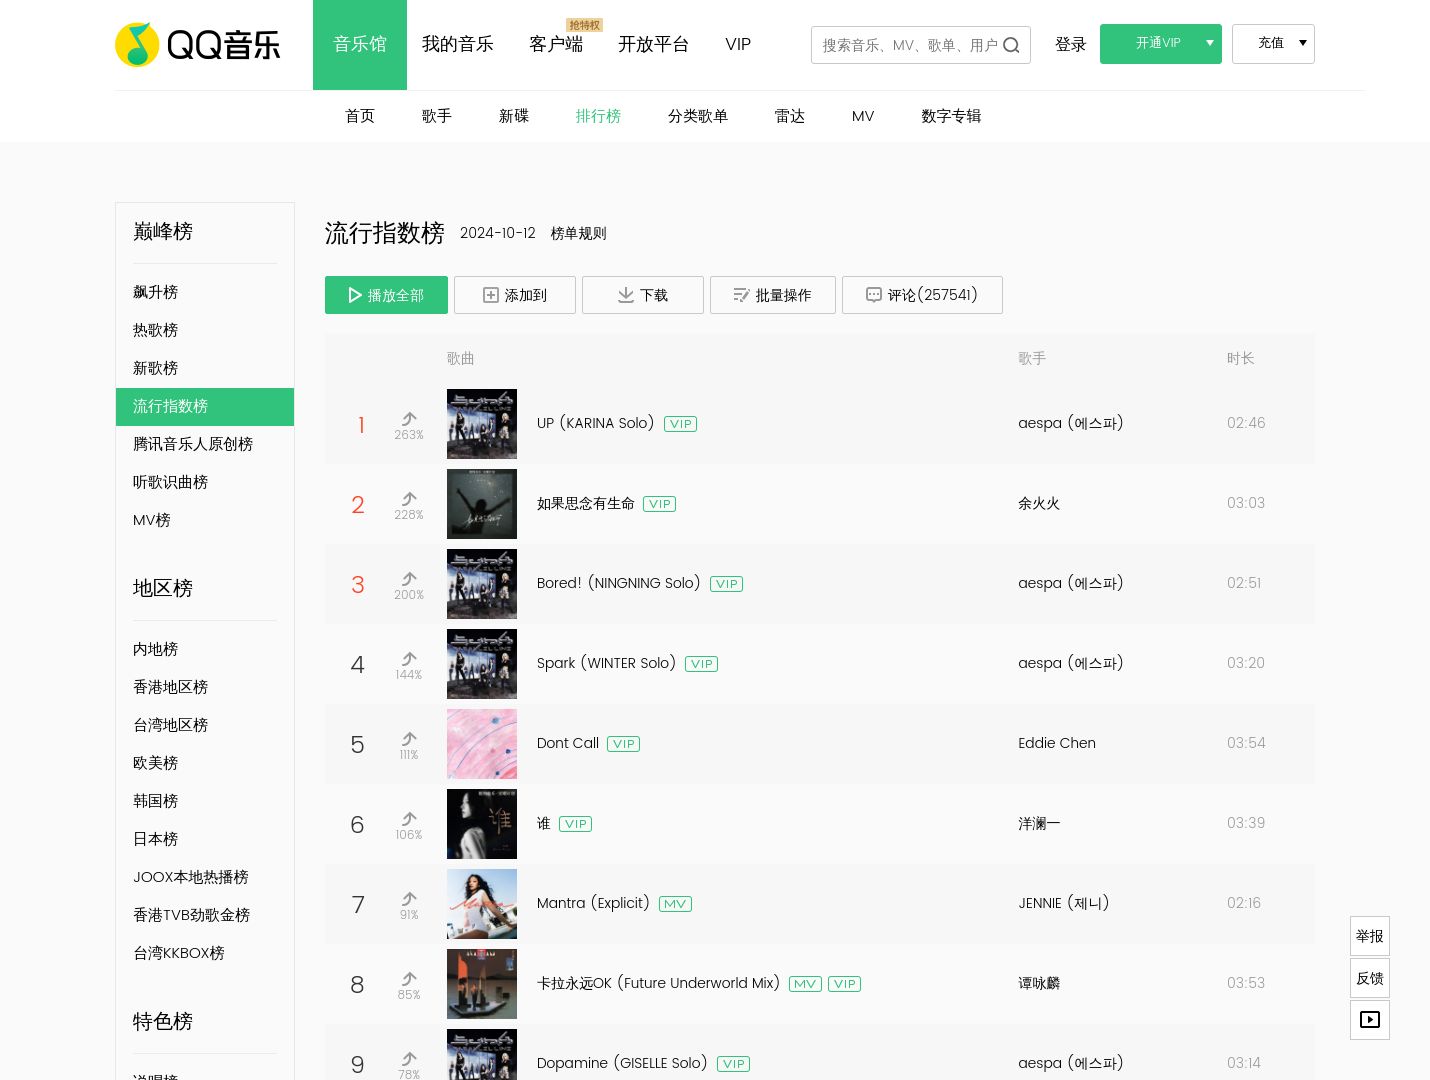Screen dimensions: 1430x1080
Task: Focus the music search input field
Action: pos(908,45)
